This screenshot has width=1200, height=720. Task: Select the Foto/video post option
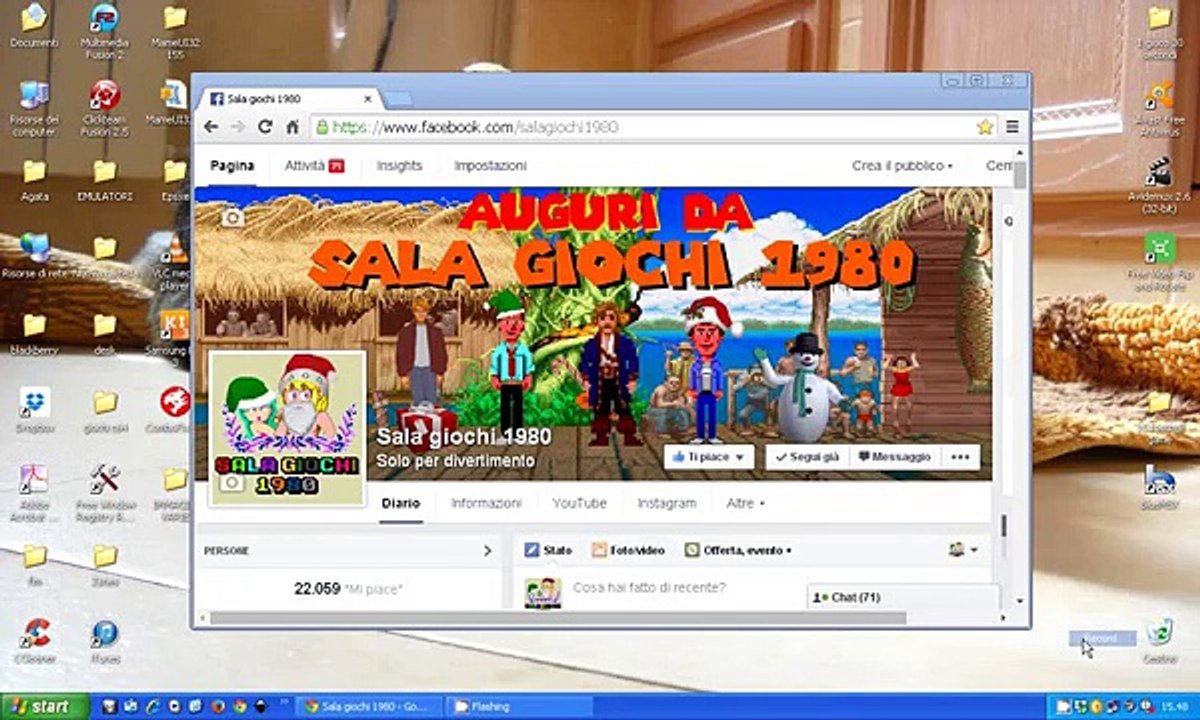(628, 550)
